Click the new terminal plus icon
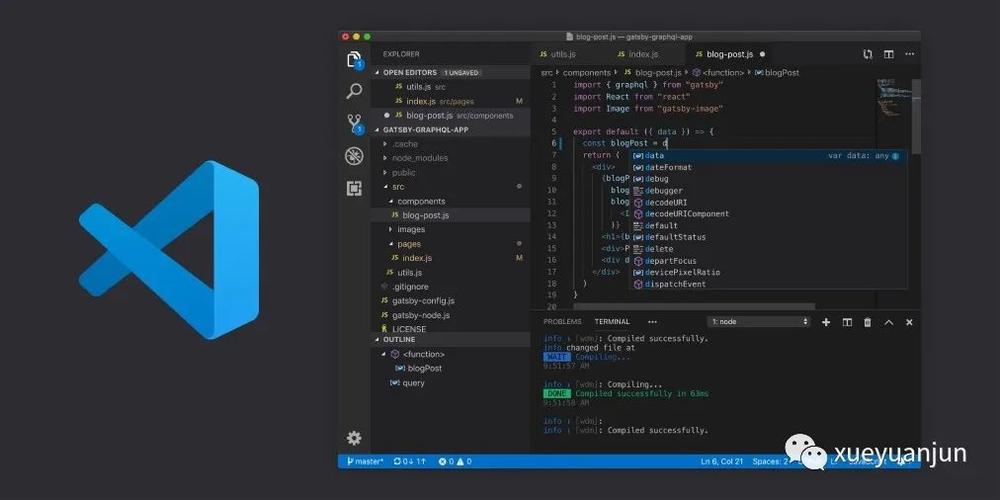Screen dimensions: 1000x500 tap(826, 322)
